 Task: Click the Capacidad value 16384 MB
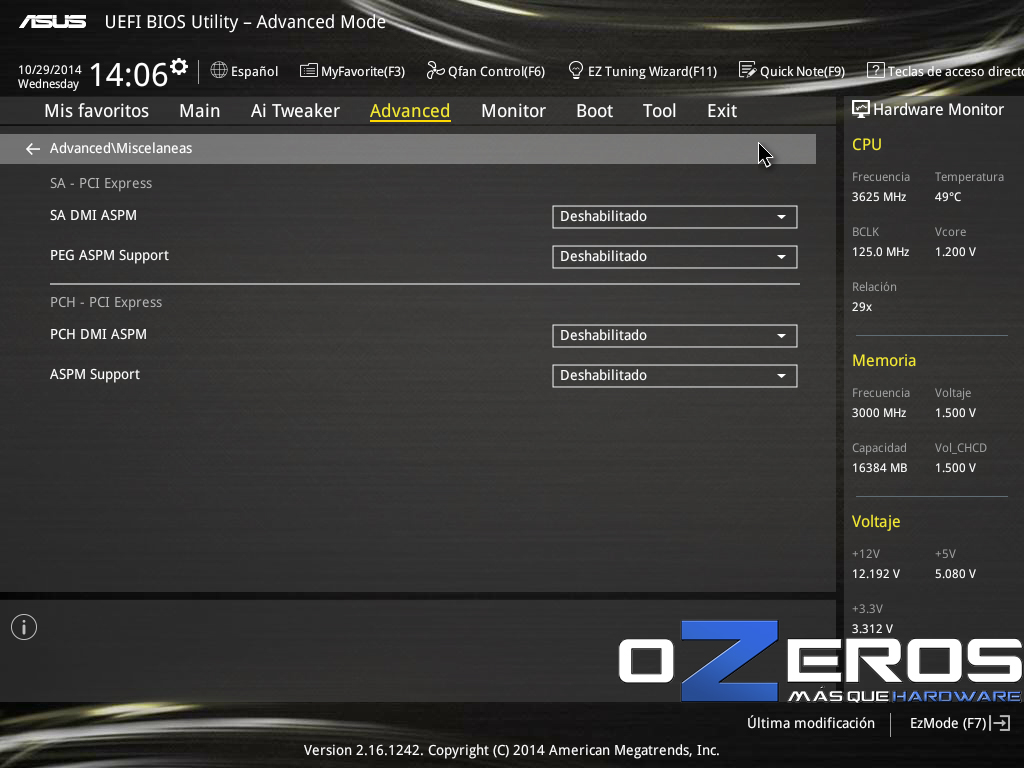(880, 468)
